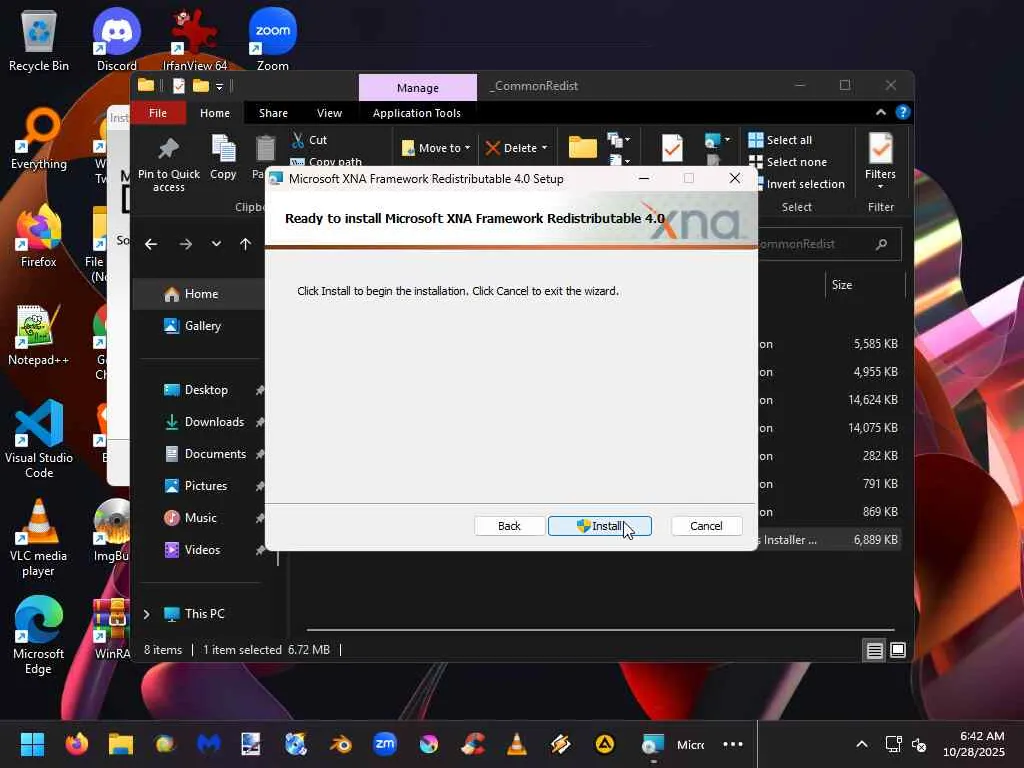Click the search box in _CommonRedist

829,244
